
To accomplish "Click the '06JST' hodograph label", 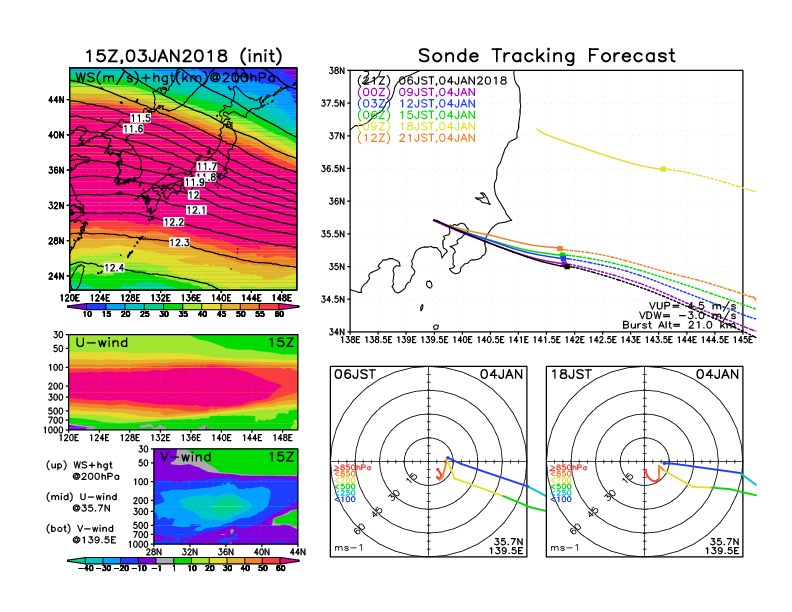I will coord(355,375).
